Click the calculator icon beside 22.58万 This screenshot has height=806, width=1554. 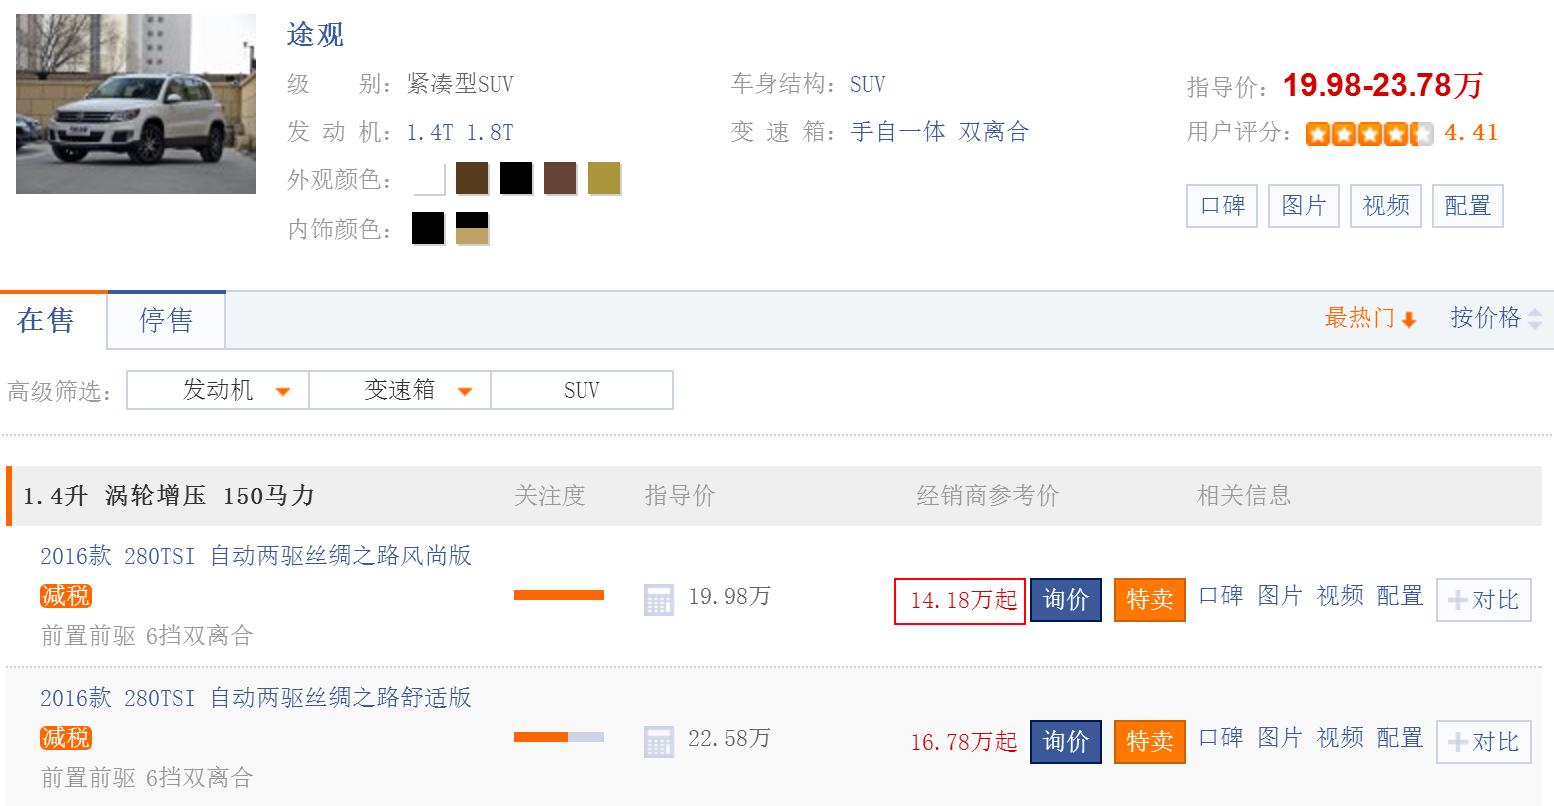658,742
